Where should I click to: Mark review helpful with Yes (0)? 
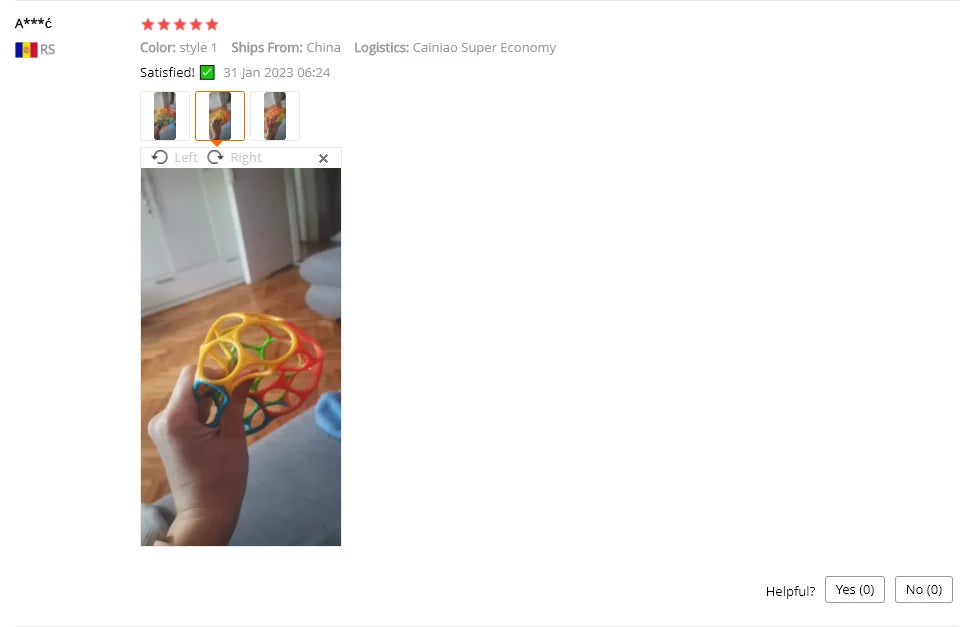(x=855, y=590)
